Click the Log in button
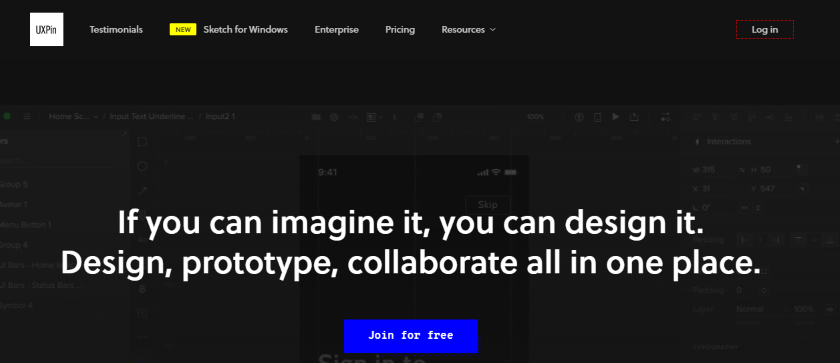This screenshot has height=363, width=840. (x=764, y=29)
